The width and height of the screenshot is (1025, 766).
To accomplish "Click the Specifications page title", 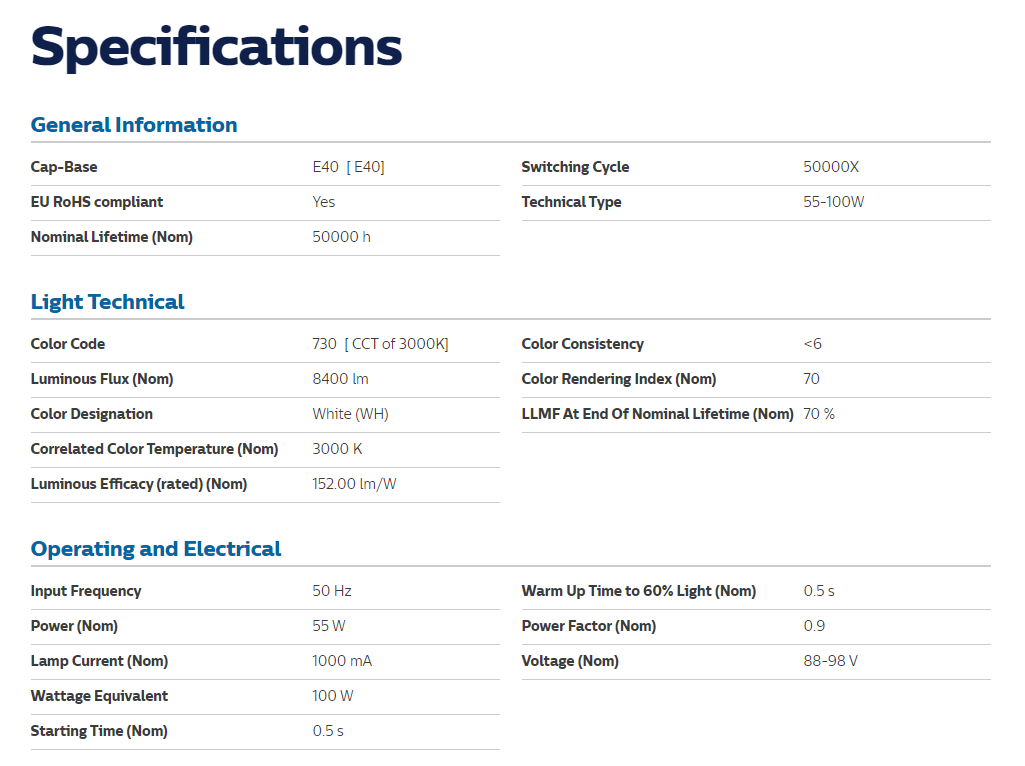I will click(216, 47).
